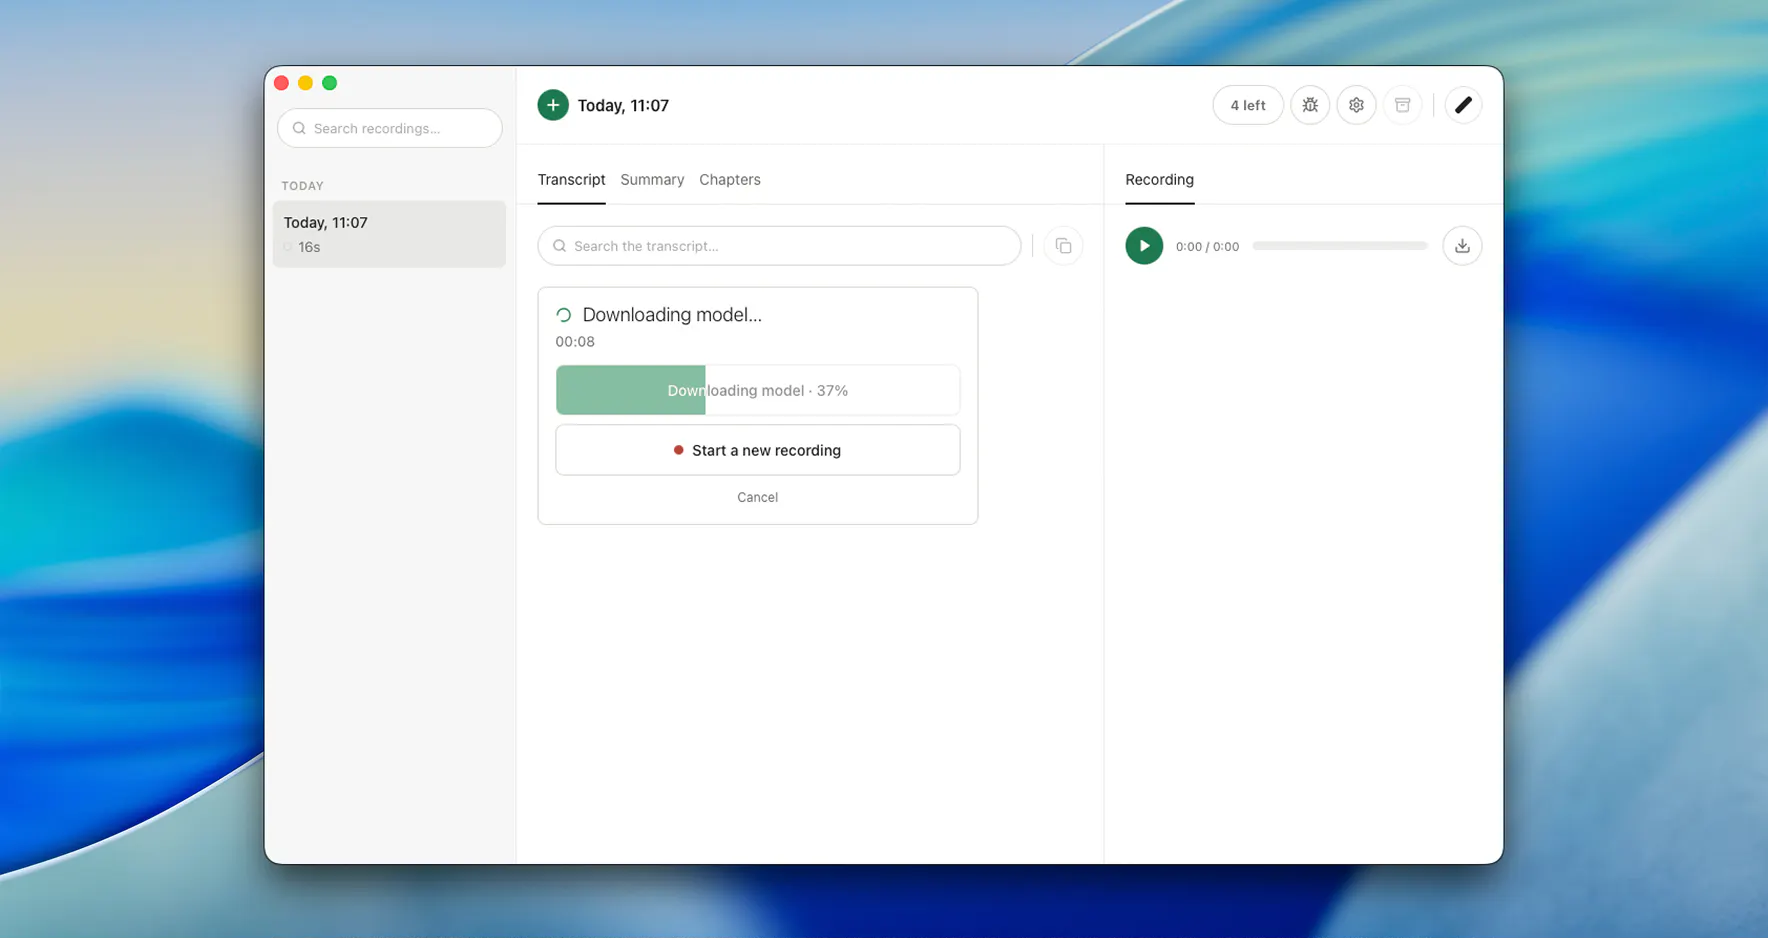This screenshot has width=1768, height=942.
Task: Click the audio playback progress bar
Action: (1340, 246)
